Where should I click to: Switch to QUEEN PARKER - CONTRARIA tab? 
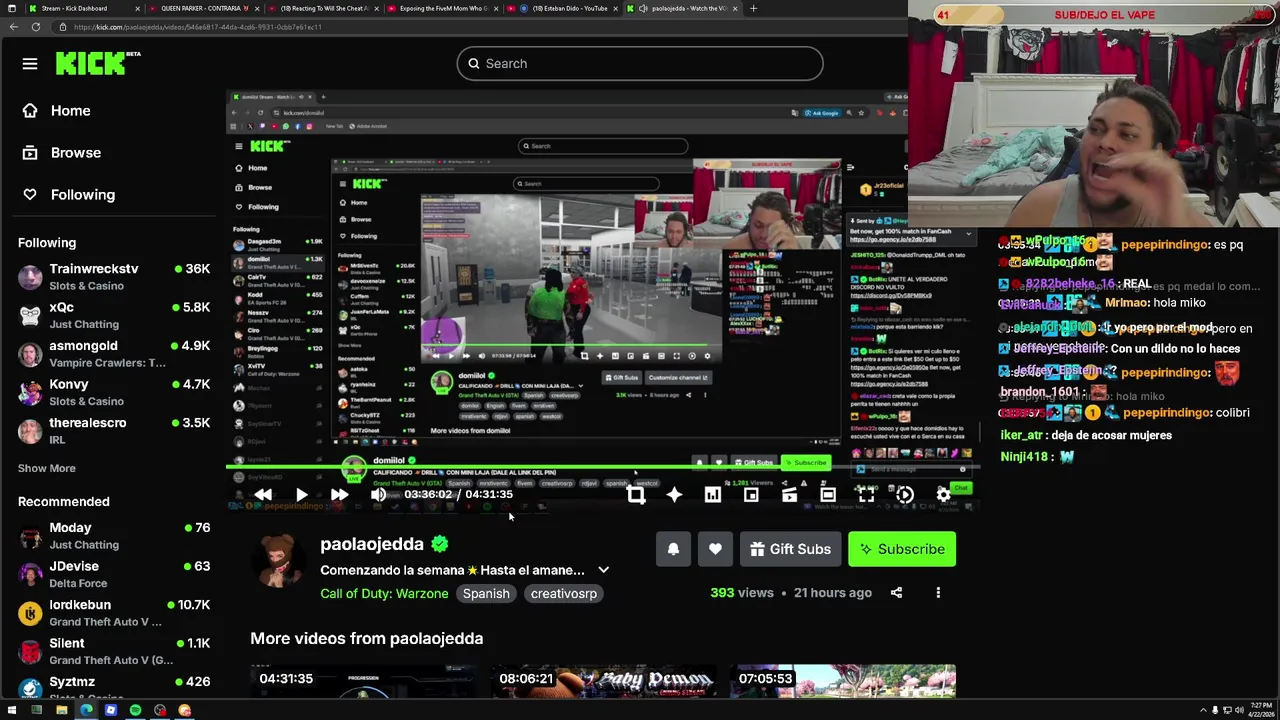click(x=204, y=8)
